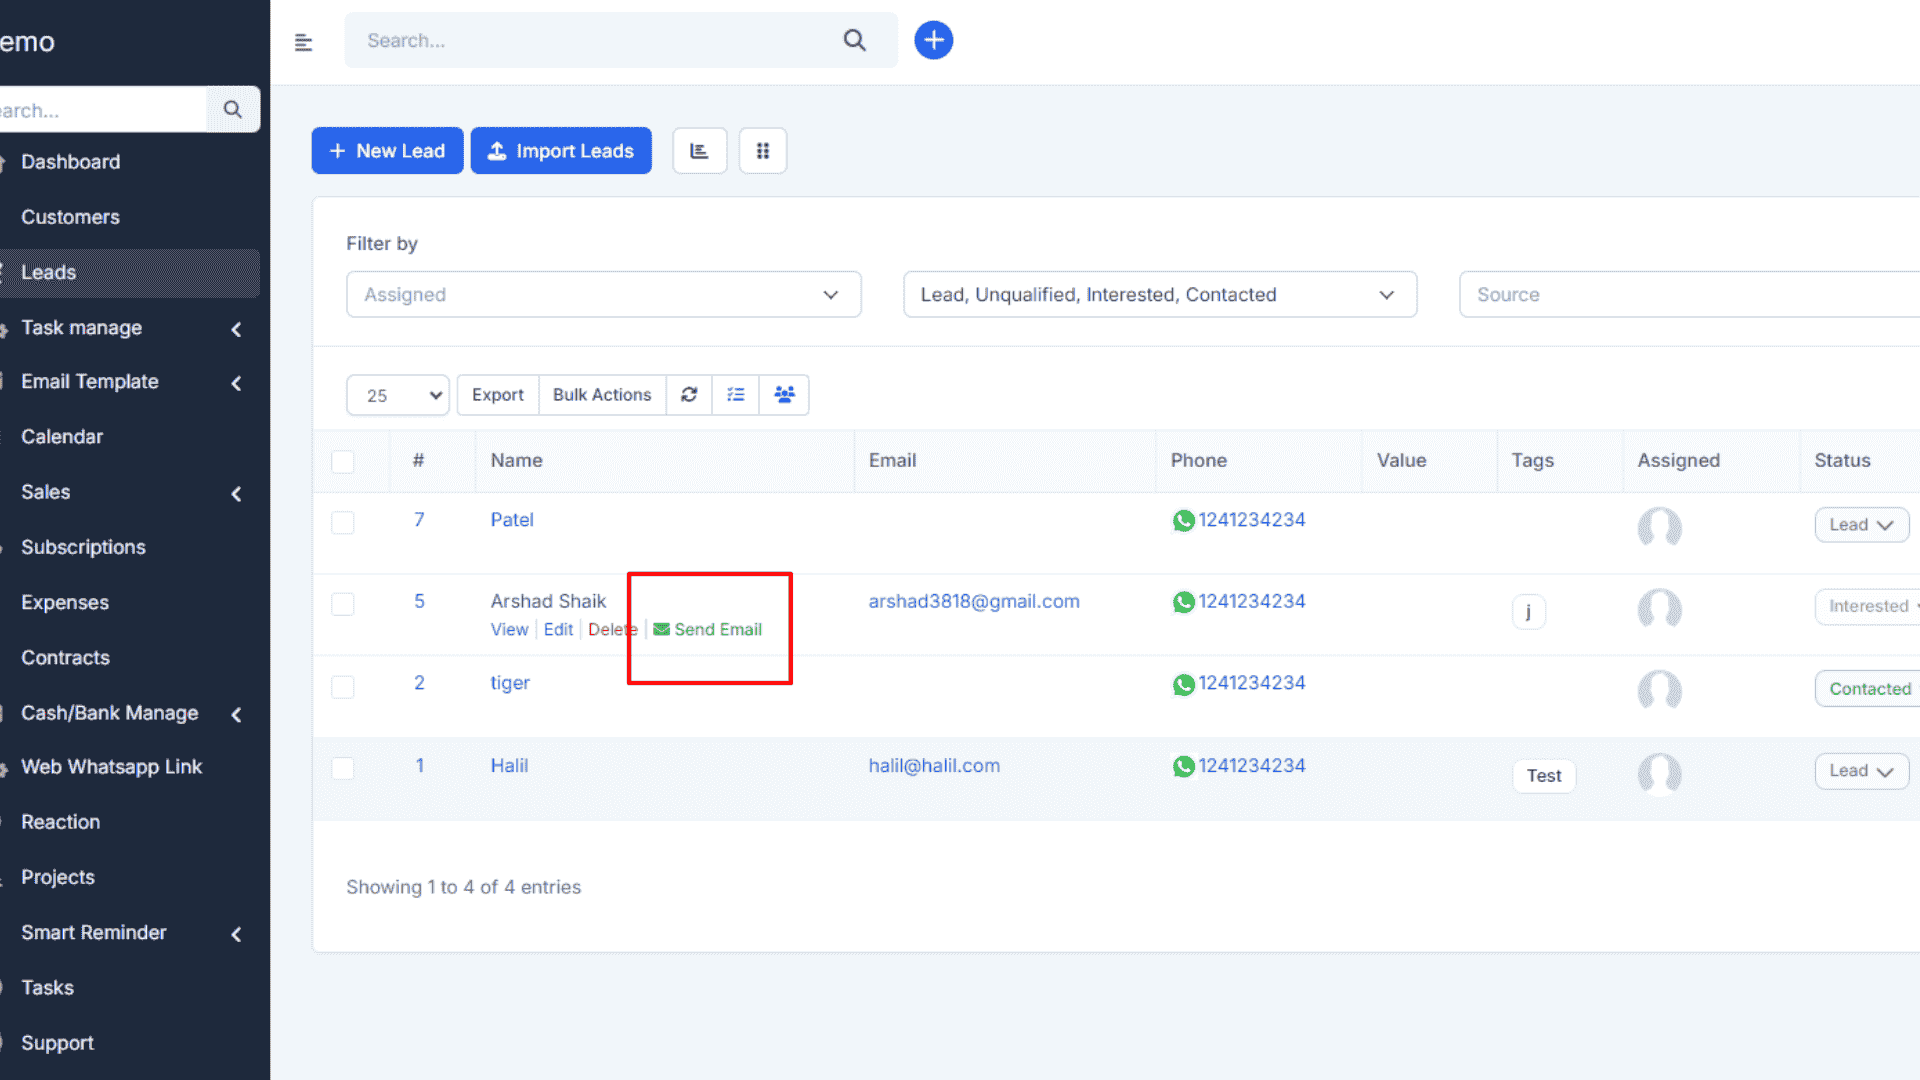Expand the Smart Reminder submenu arrow

point(237,934)
